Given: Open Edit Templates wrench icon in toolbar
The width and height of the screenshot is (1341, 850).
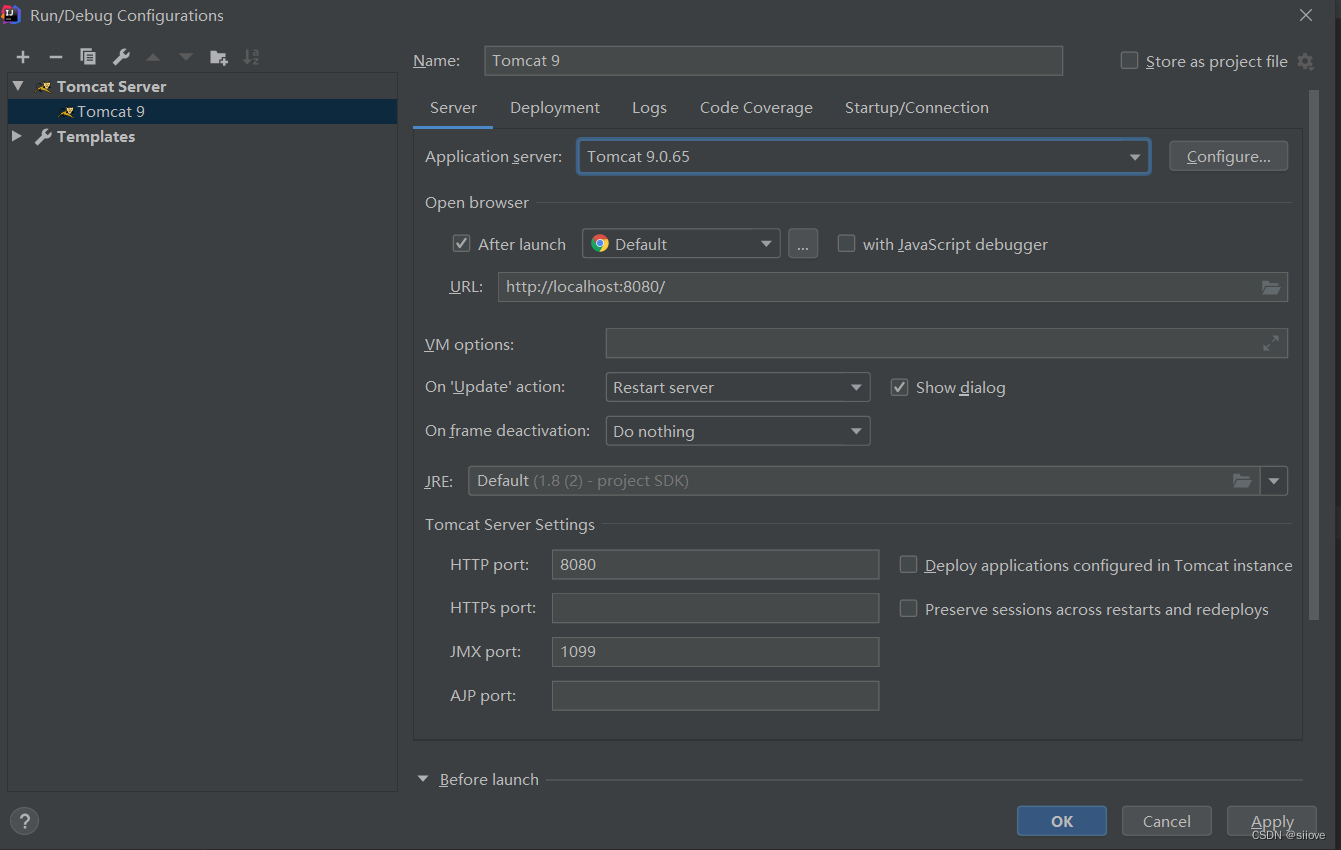Looking at the screenshot, I should (x=121, y=57).
